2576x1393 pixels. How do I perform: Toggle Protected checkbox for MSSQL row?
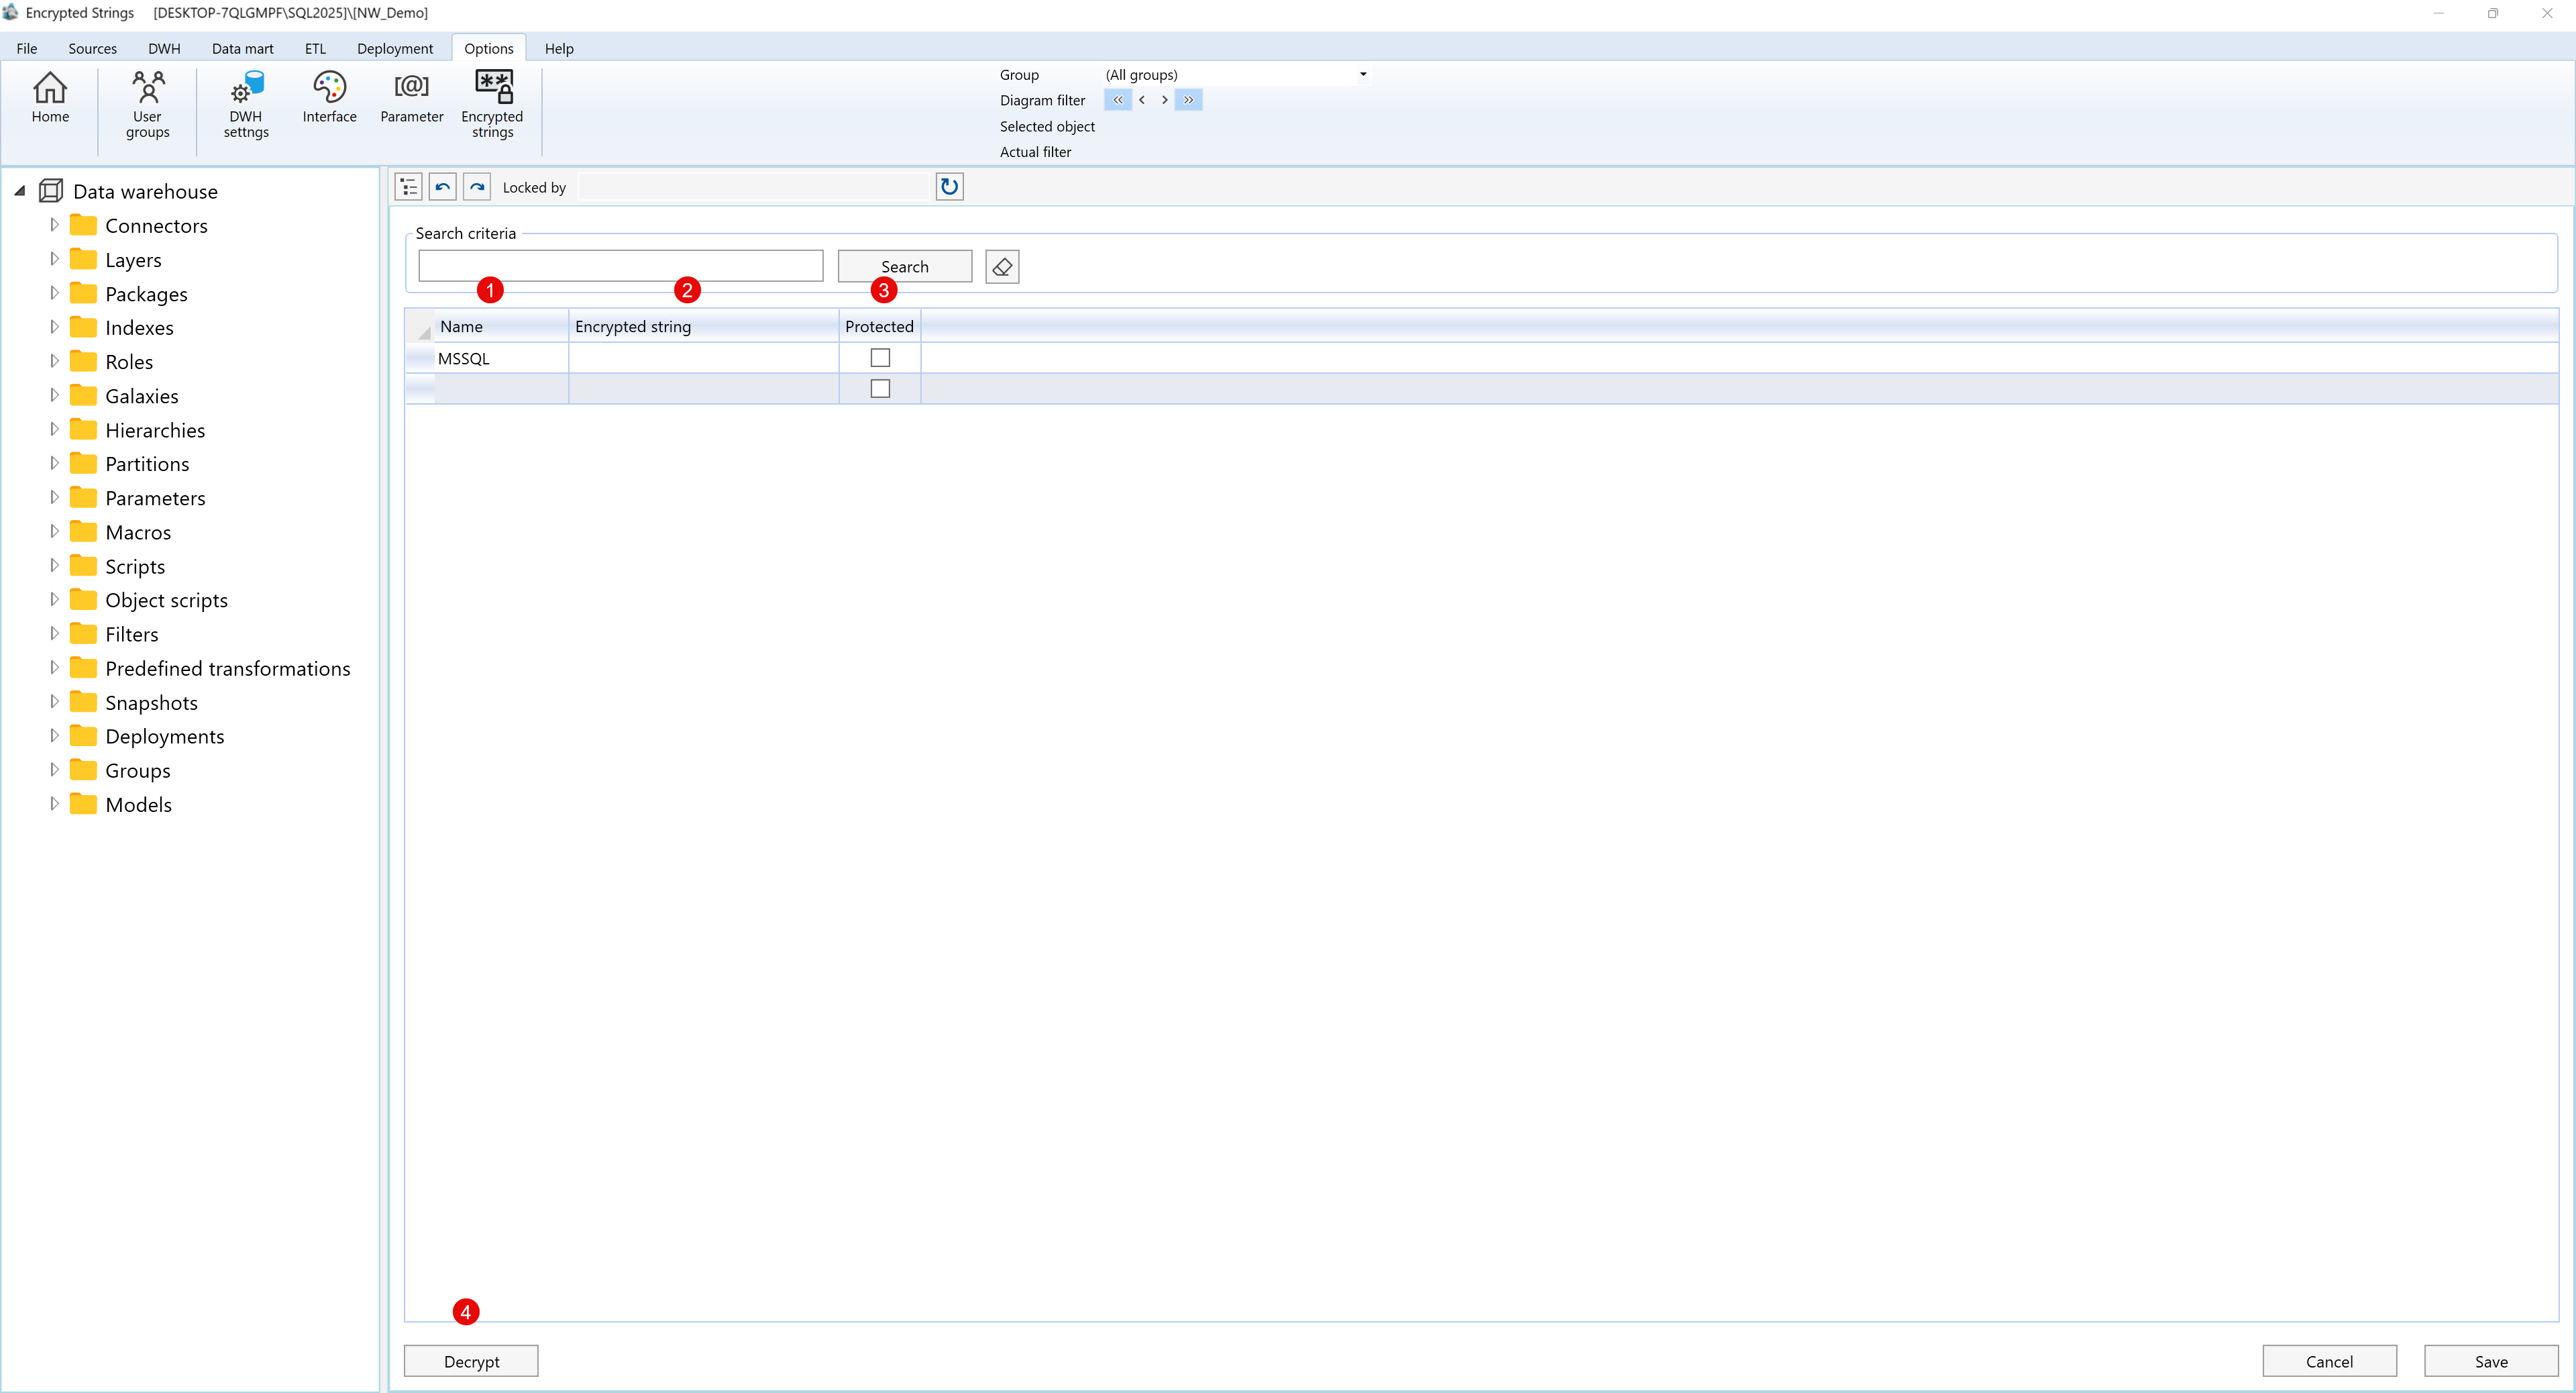(x=880, y=358)
